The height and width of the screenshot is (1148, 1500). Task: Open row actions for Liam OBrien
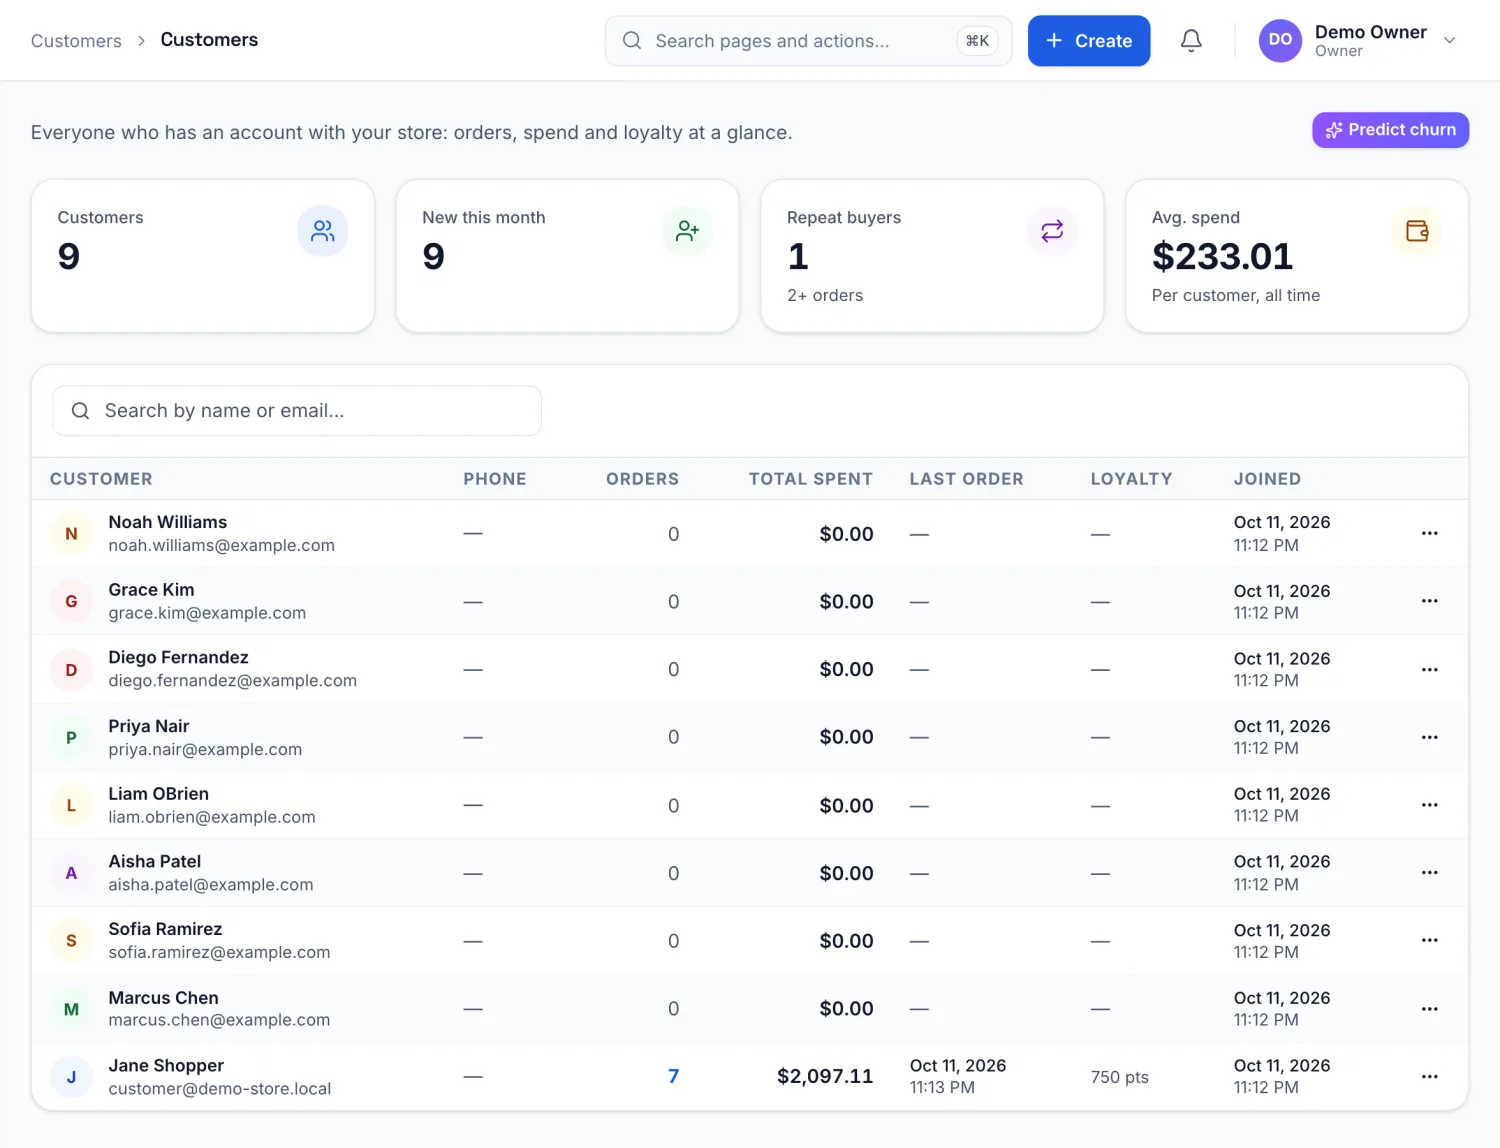(x=1430, y=805)
